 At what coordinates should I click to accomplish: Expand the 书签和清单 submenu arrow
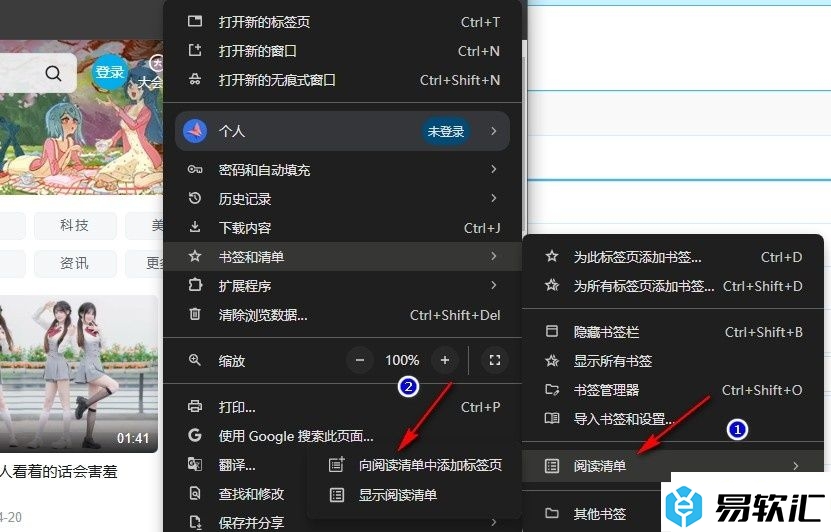point(493,256)
